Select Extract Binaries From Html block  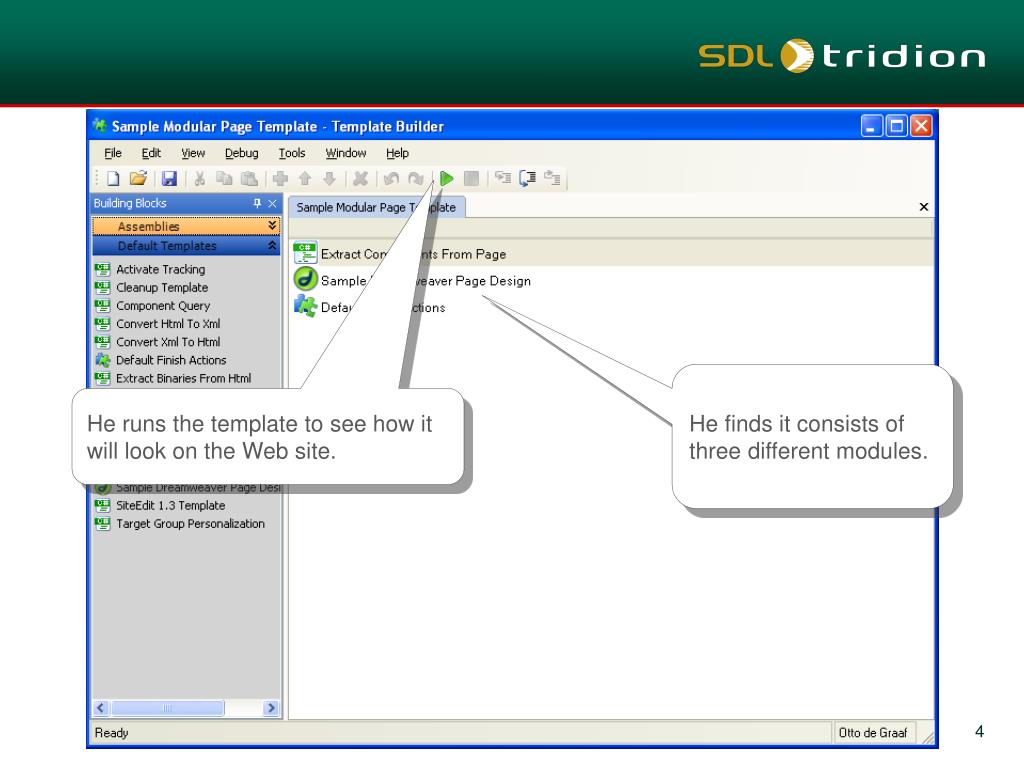pos(184,378)
